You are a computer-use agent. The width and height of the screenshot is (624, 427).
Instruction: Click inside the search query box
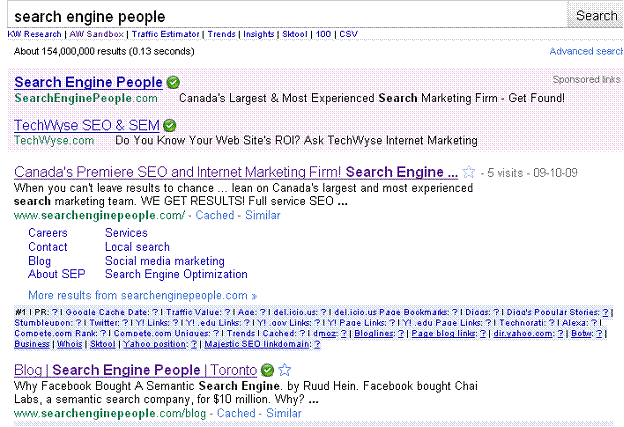coord(285,16)
